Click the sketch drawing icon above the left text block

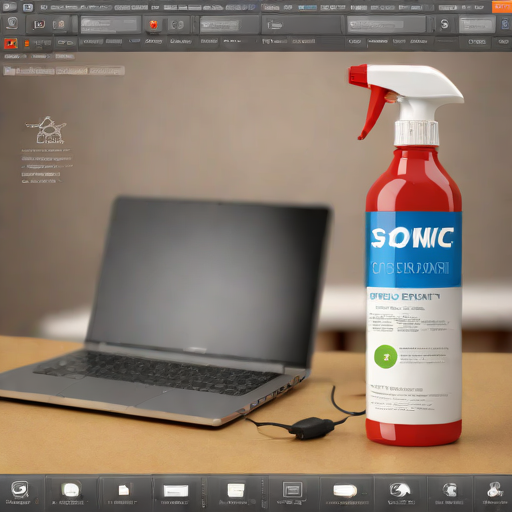pos(47,130)
